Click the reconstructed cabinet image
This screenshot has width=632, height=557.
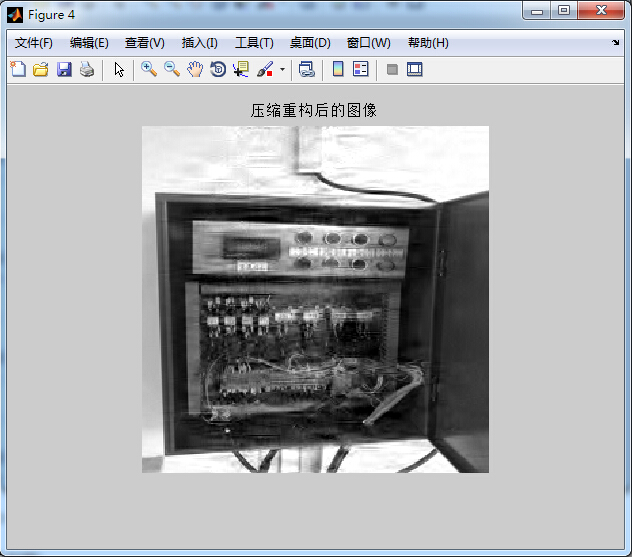point(315,299)
